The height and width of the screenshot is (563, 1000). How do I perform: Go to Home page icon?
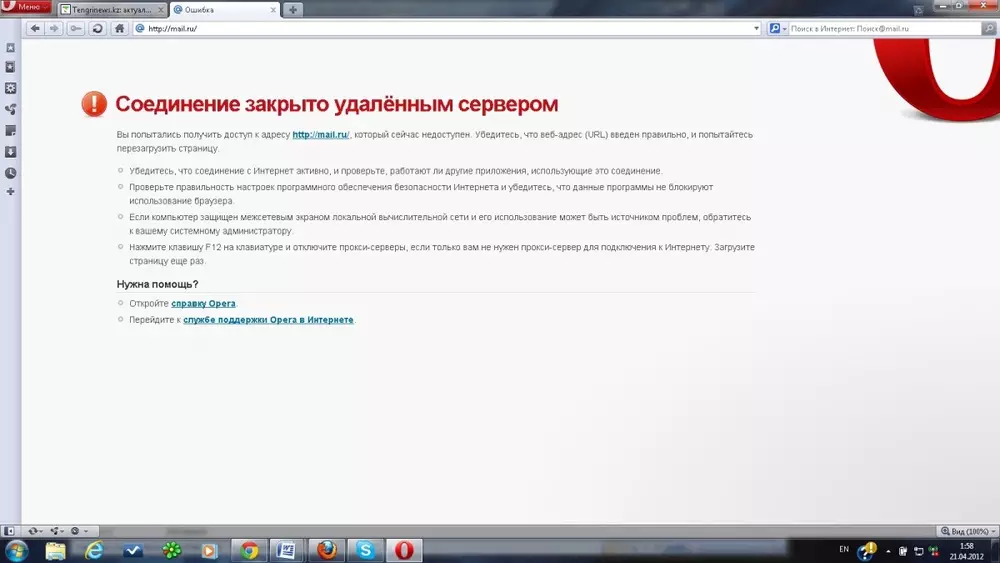click(119, 28)
